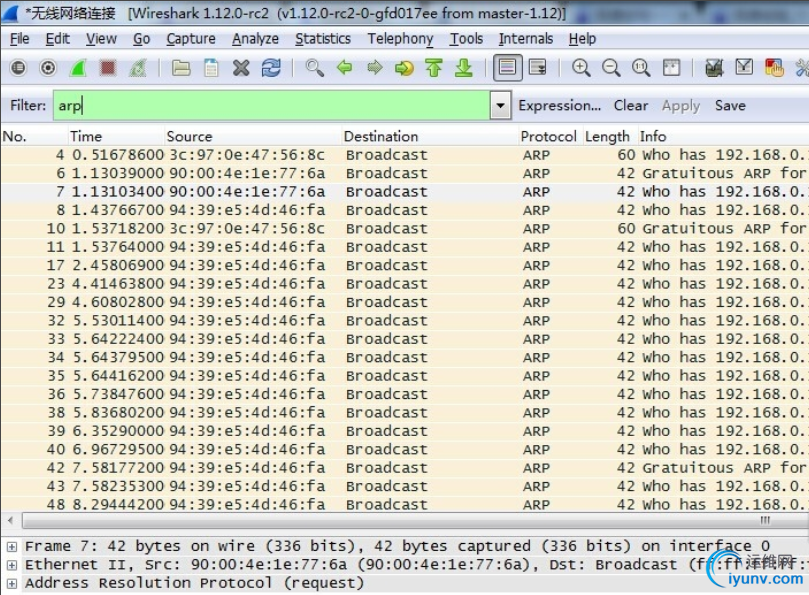The width and height of the screenshot is (809, 595).
Task: Restart the current capture
Action: pos(138,68)
